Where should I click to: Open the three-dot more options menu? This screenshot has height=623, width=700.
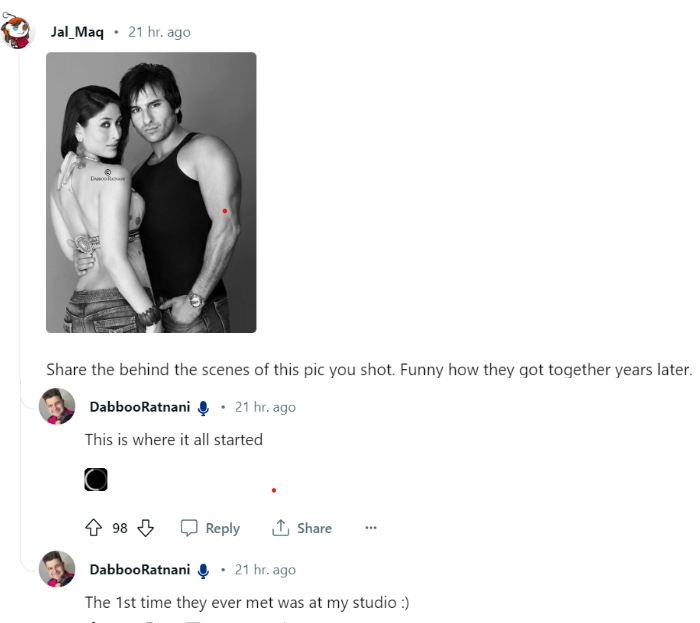pyautogui.click(x=371, y=528)
